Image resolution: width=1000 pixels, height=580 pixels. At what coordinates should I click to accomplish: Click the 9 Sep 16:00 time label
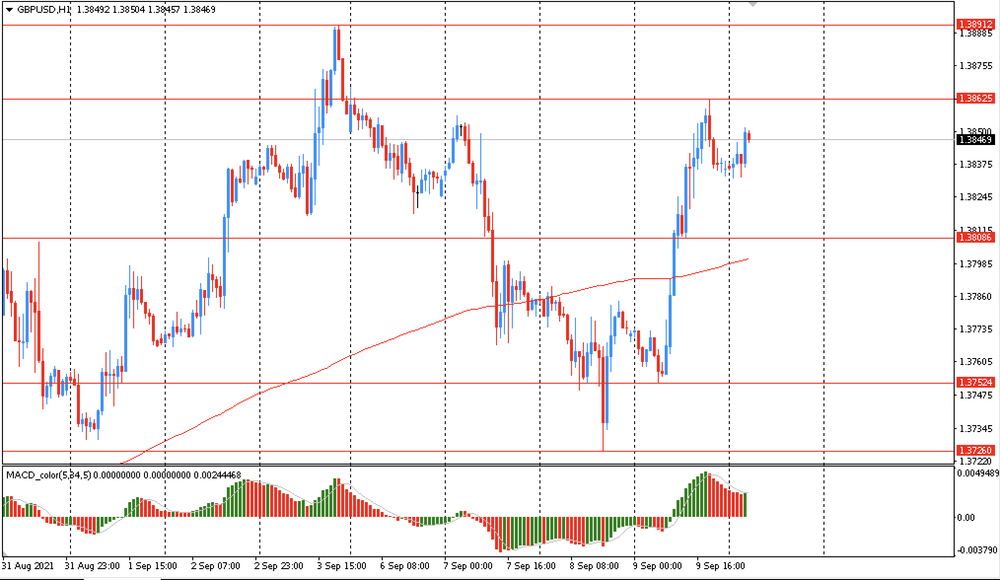721,566
